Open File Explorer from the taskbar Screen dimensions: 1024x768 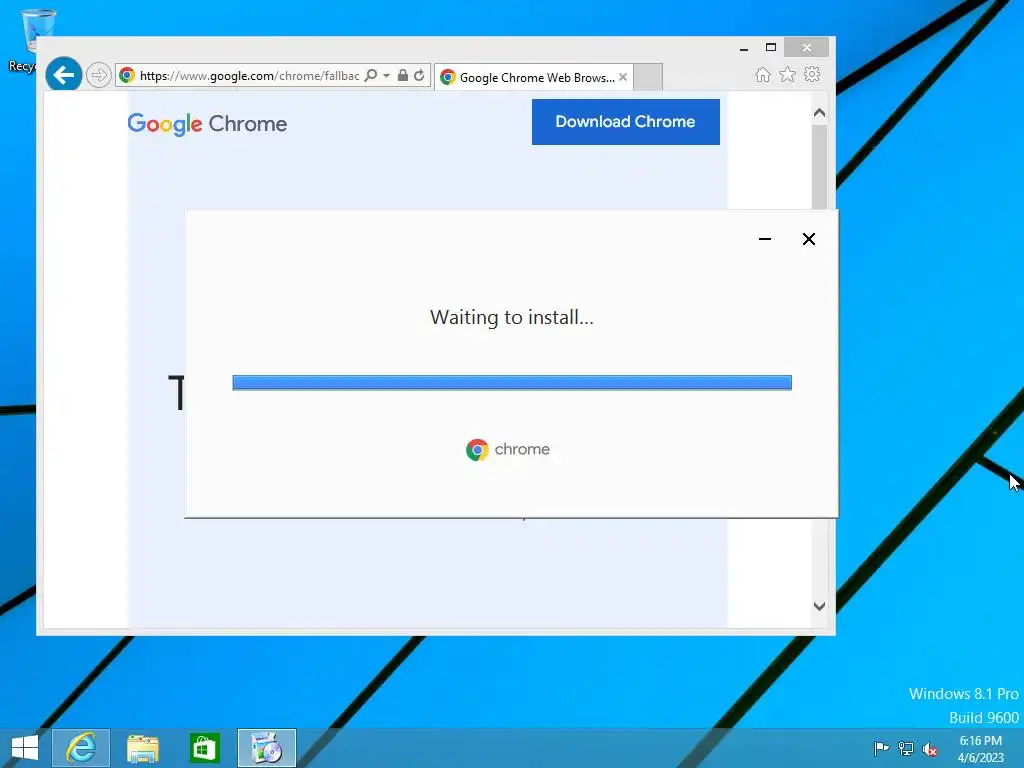tap(142, 748)
